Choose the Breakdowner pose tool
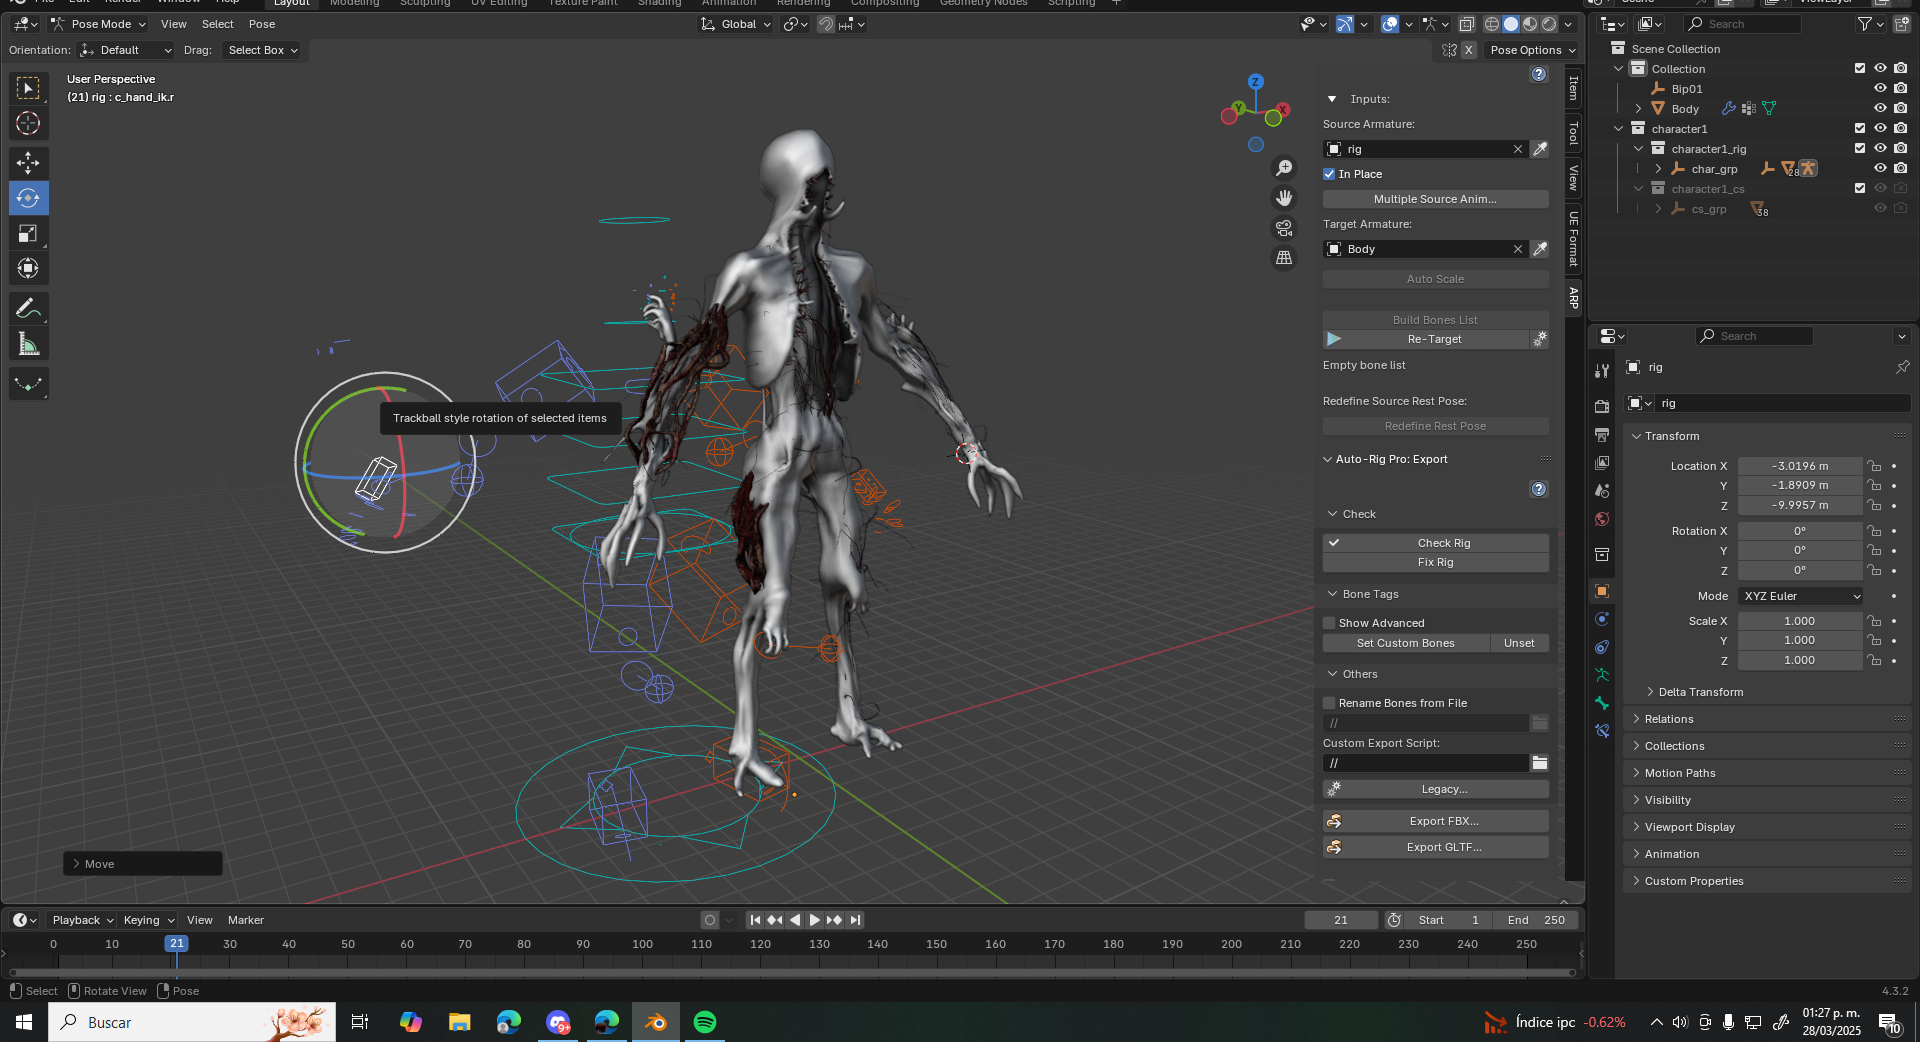1920x1042 pixels. click(28, 384)
